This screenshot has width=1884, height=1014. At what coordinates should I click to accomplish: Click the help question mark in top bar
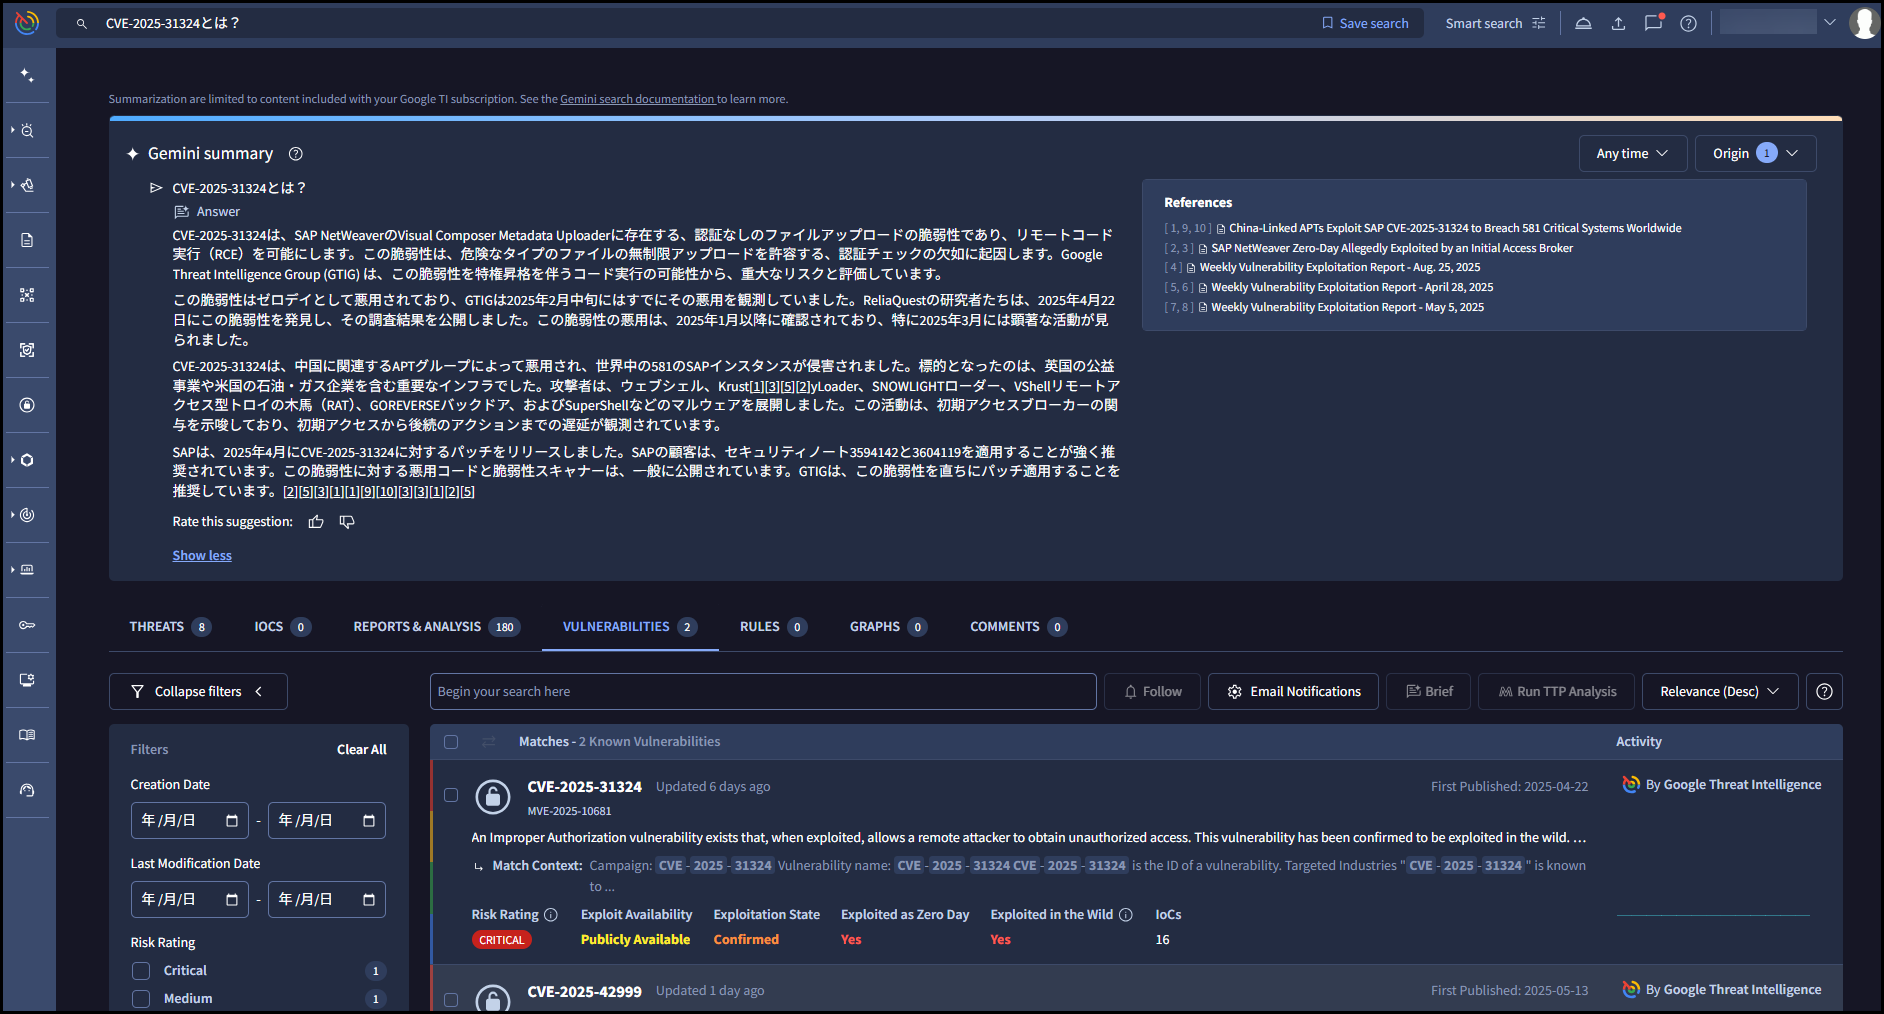coord(1688,23)
